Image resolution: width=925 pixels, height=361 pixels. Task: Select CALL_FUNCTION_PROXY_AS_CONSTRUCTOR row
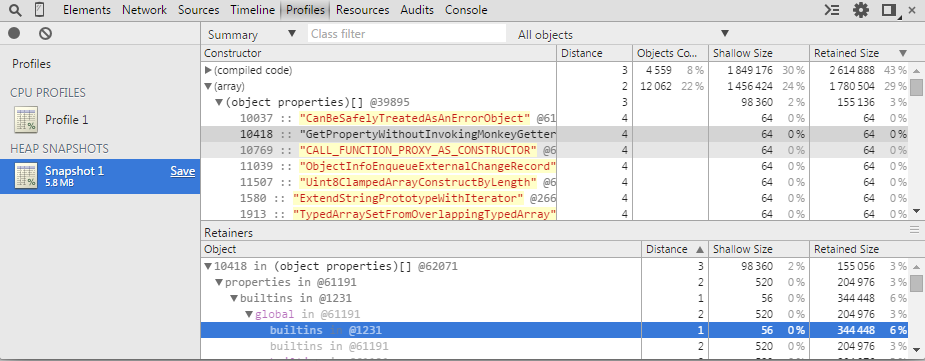(x=555, y=150)
